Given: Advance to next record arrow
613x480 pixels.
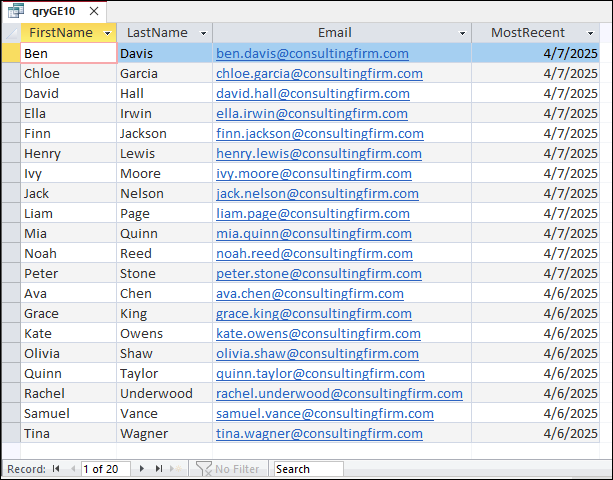Looking at the screenshot, I should 142,468.
